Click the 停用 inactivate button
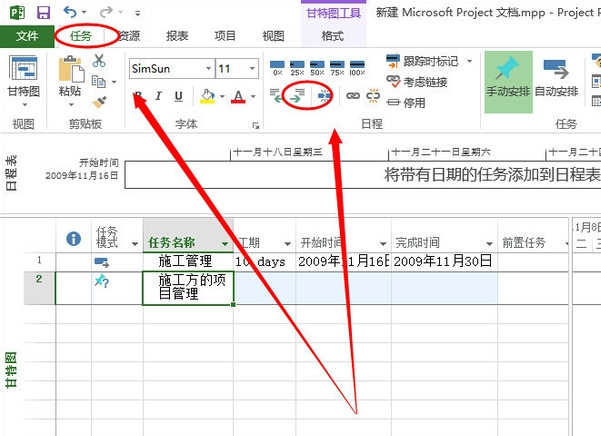Screen dimensions: 601x436 tap(406, 103)
